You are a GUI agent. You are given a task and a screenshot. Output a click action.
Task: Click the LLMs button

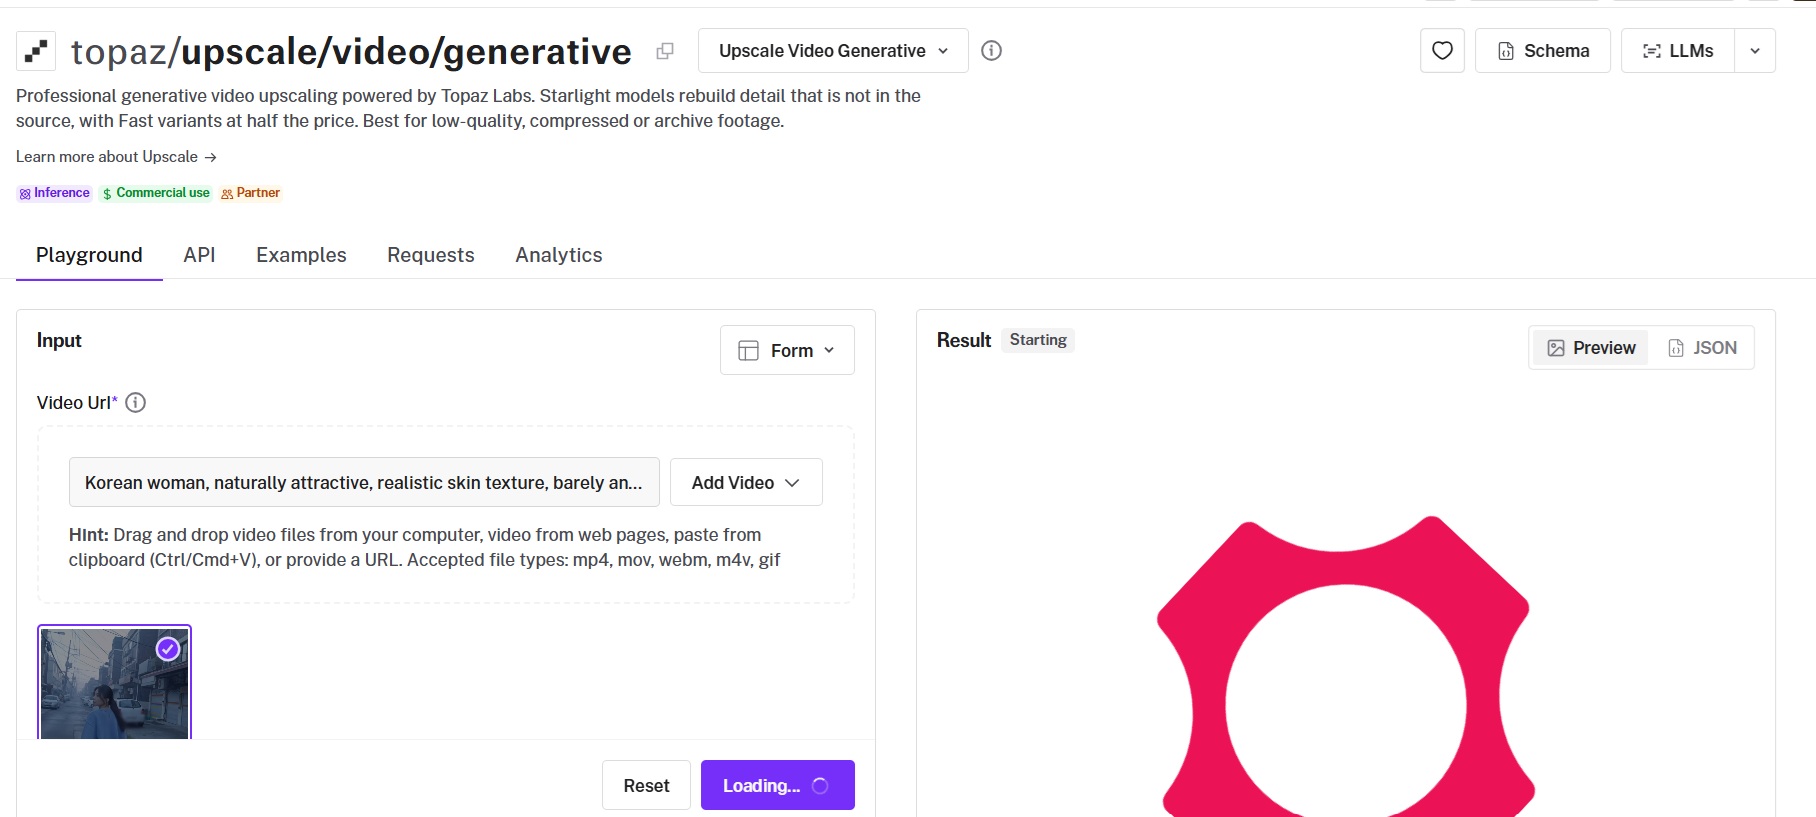tap(1677, 51)
